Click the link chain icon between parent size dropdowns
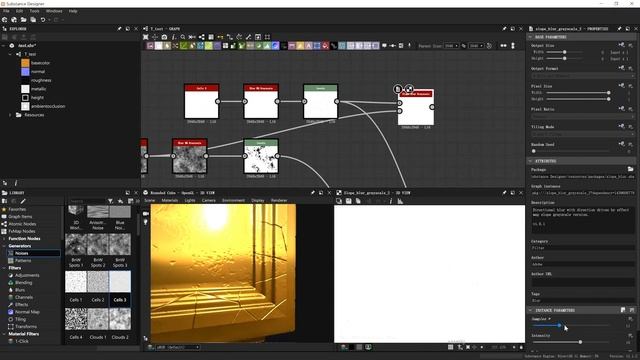This screenshot has width=640, height=360. click(464, 46)
